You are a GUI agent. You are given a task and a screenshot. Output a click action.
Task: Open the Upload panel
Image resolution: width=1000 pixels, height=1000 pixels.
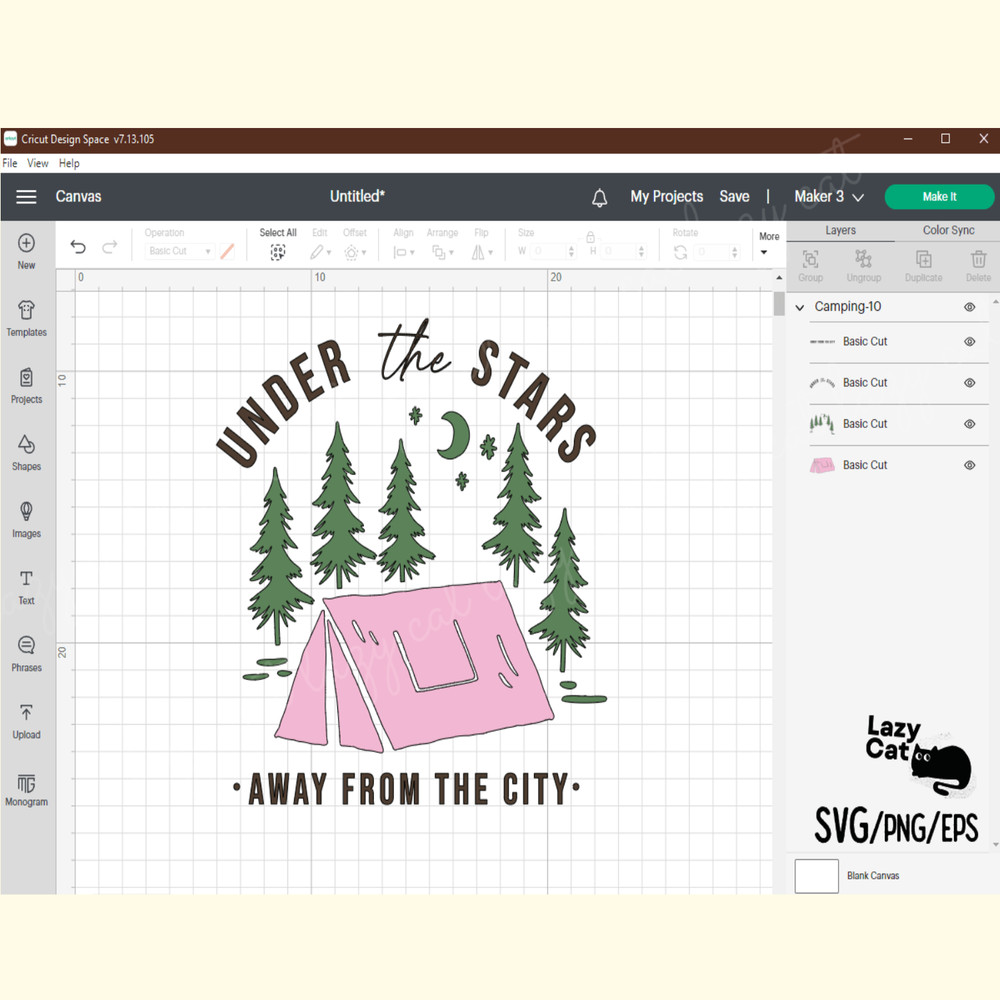[x=26, y=719]
